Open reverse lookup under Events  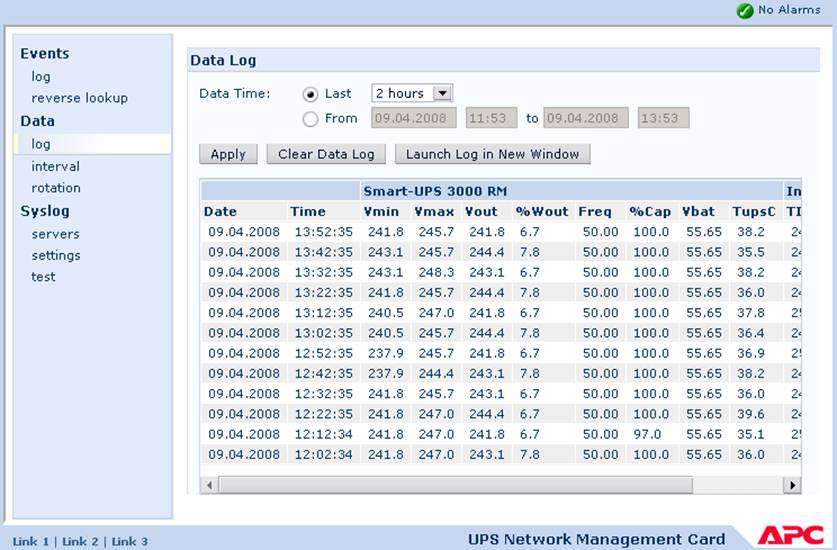click(80, 98)
